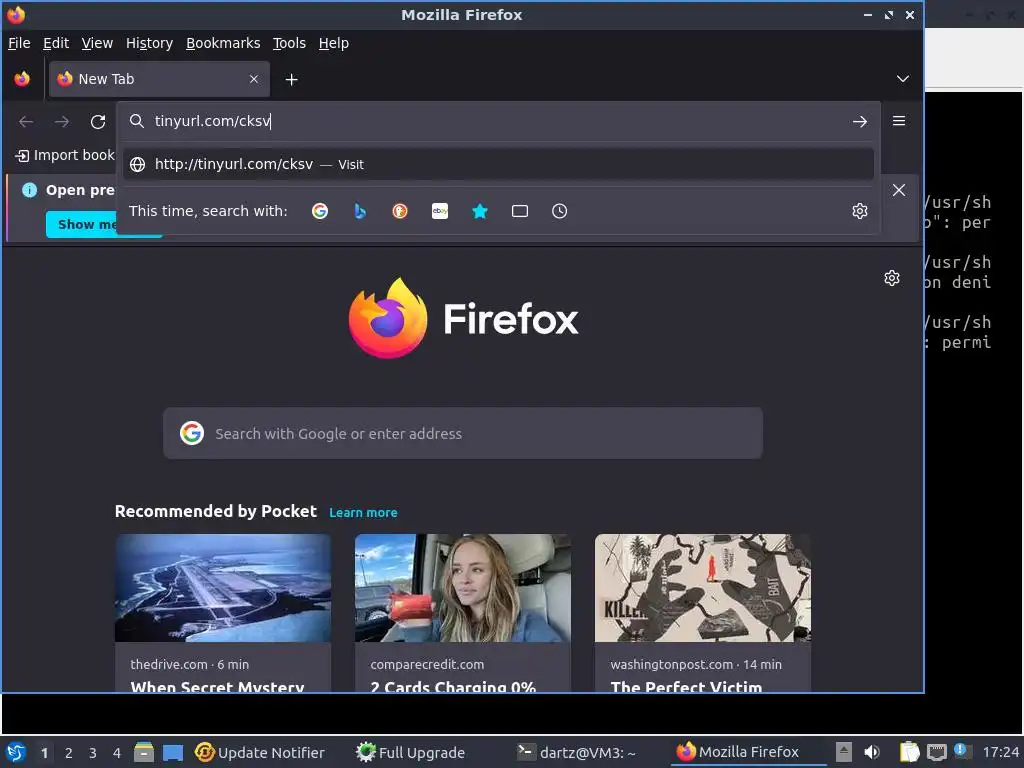Open the Help menu
Image resolution: width=1024 pixels, height=768 pixels.
tap(334, 43)
